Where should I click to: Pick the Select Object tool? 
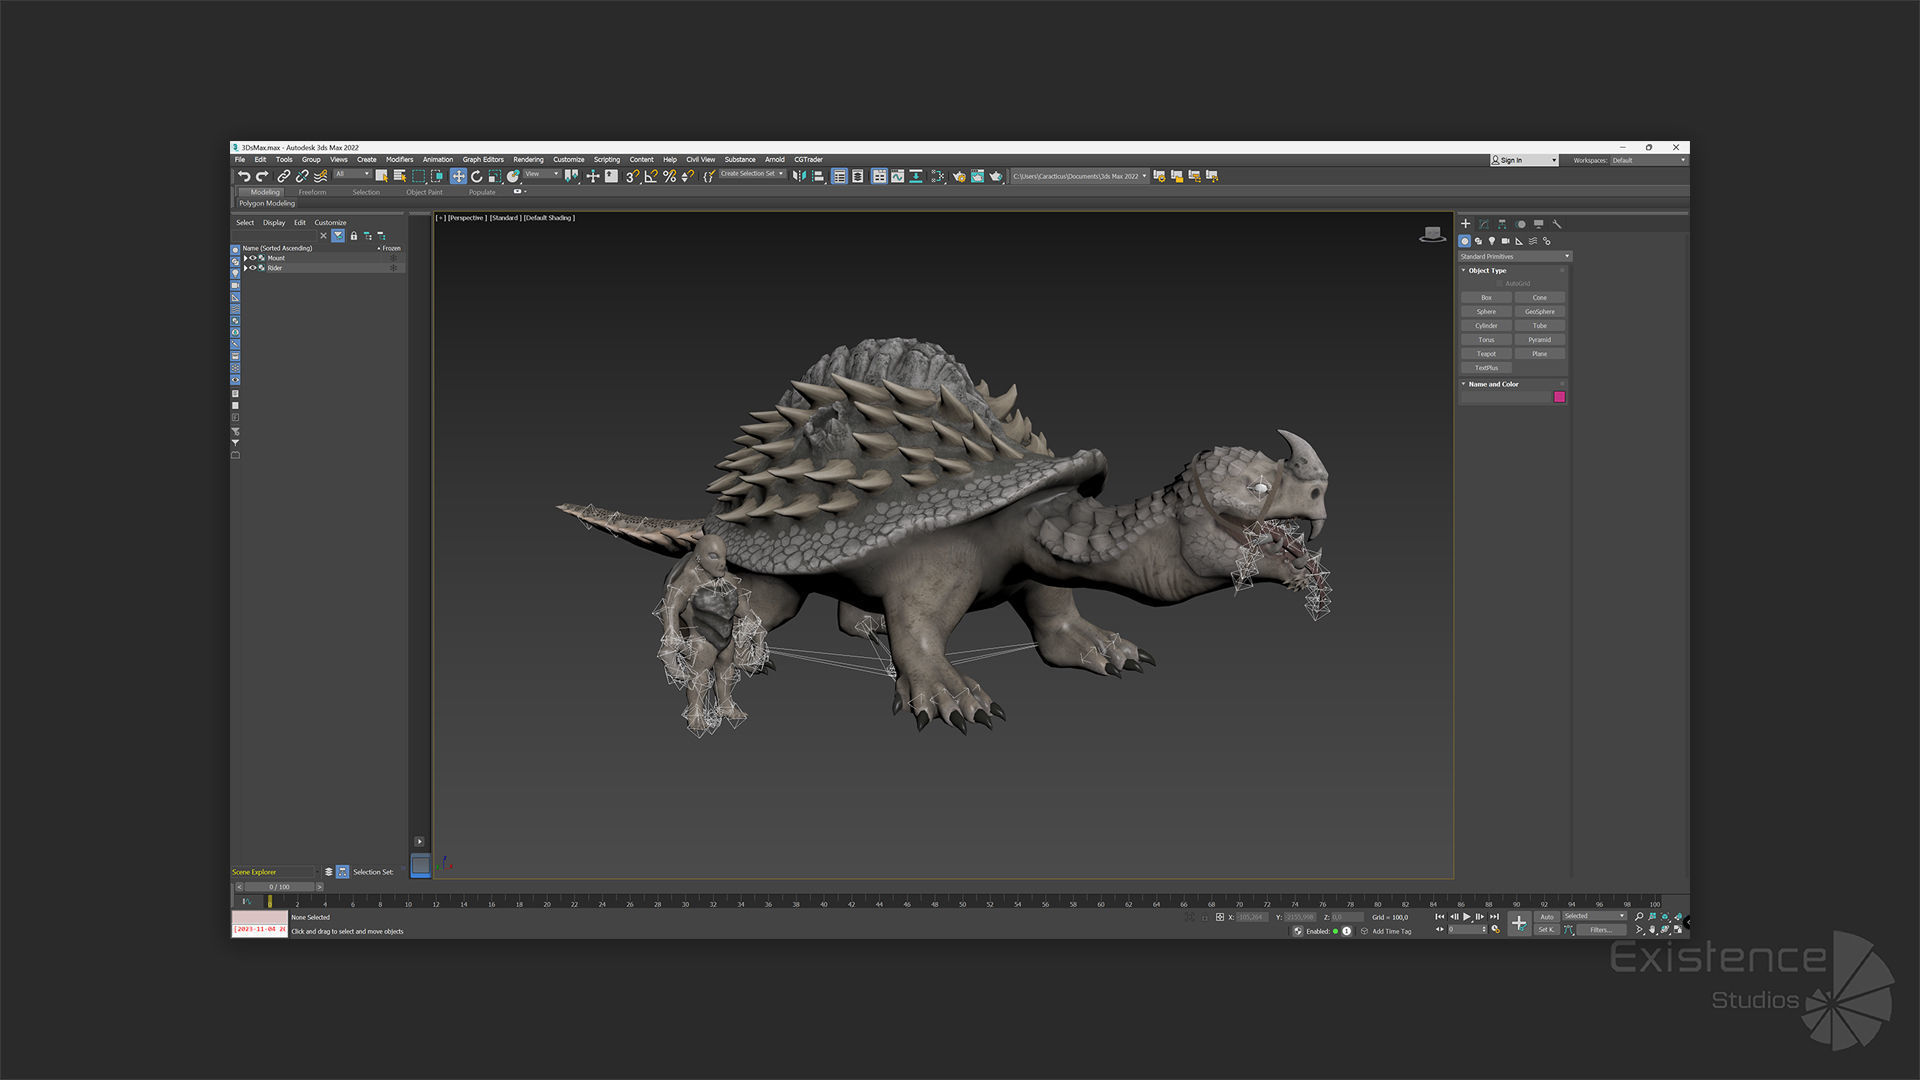(381, 176)
